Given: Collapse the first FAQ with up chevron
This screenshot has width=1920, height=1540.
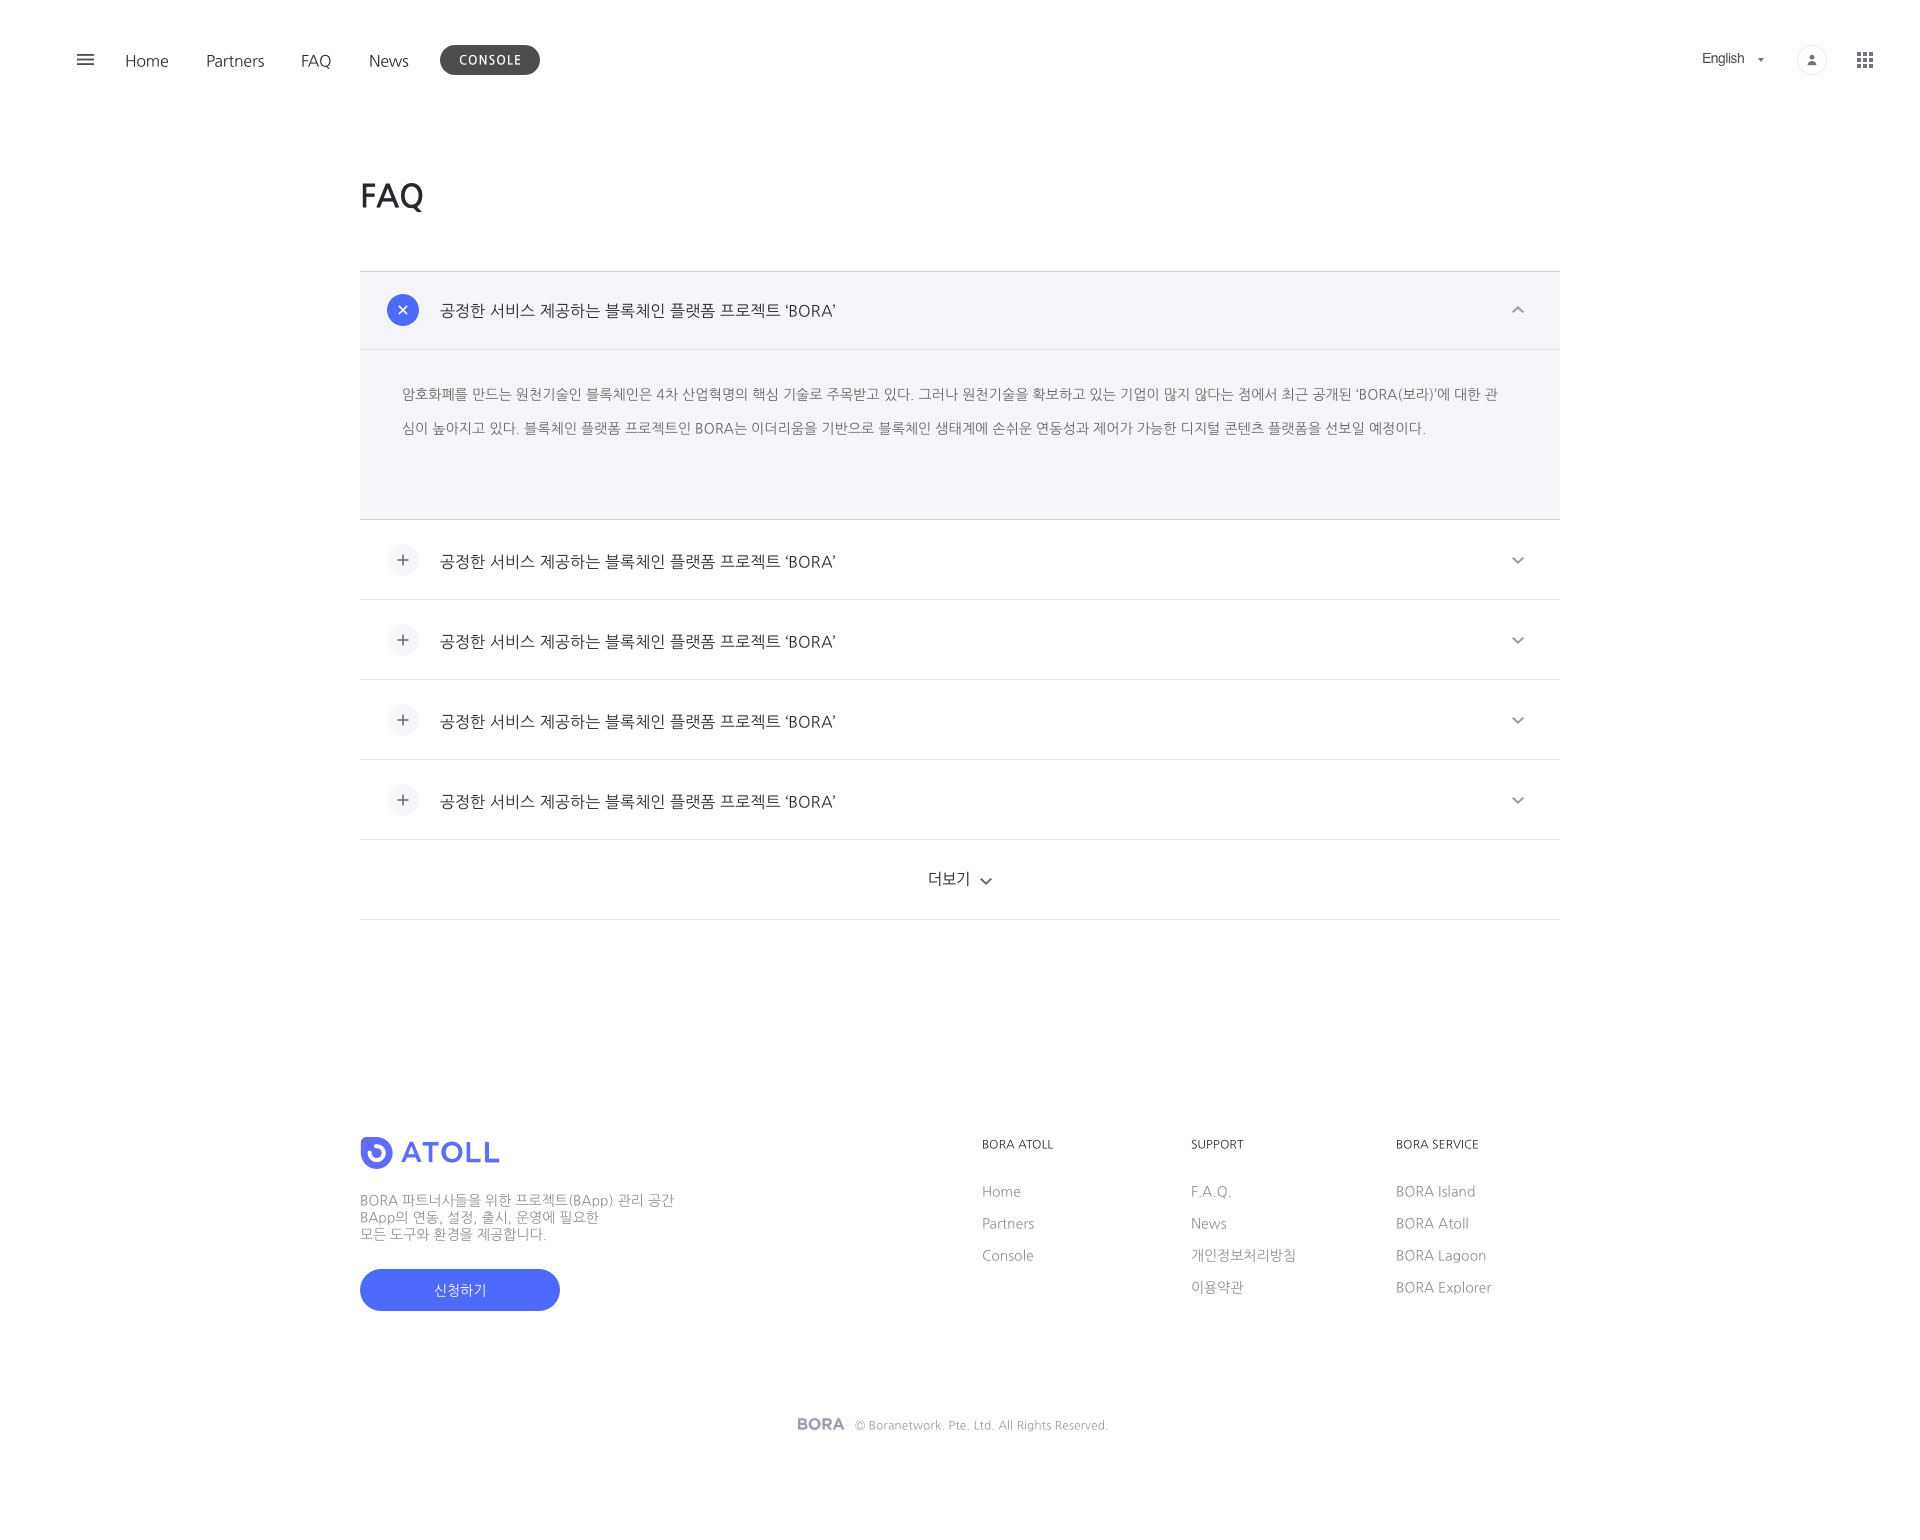Looking at the screenshot, I should (1517, 310).
